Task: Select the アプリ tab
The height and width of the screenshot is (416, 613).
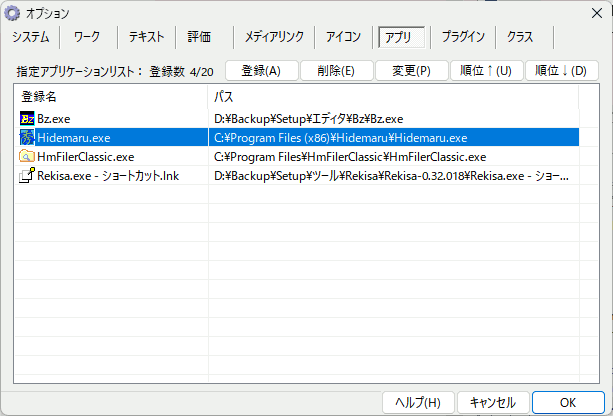Action: [x=401, y=37]
